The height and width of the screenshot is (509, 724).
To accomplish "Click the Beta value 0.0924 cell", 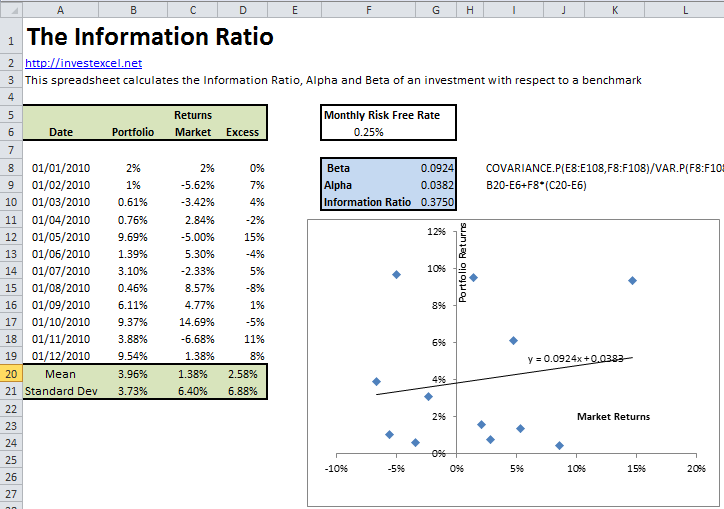I will click(x=435, y=168).
